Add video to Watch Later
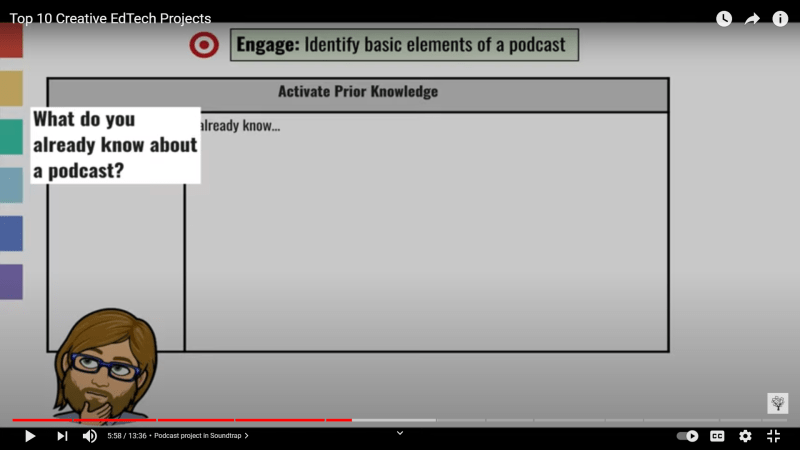This screenshot has height=450, width=800. pos(724,19)
